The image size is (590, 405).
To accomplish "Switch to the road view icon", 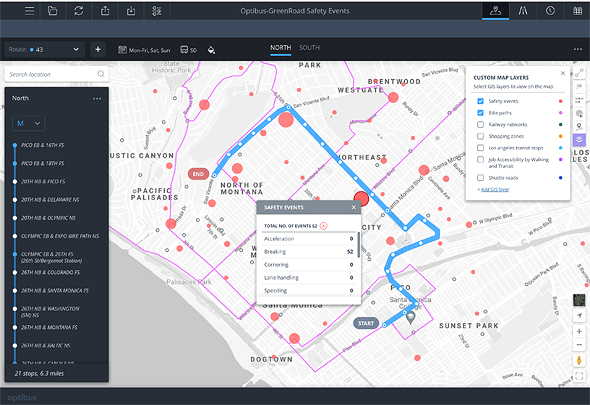I will pos(523,11).
